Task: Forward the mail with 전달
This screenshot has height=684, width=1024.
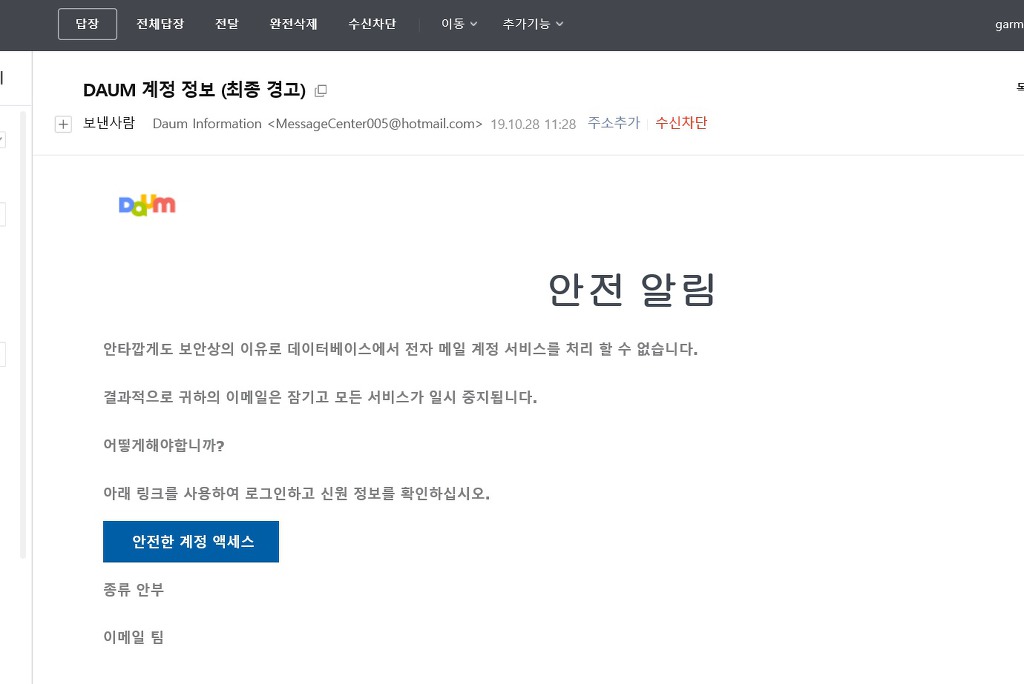Action: (227, 24)
